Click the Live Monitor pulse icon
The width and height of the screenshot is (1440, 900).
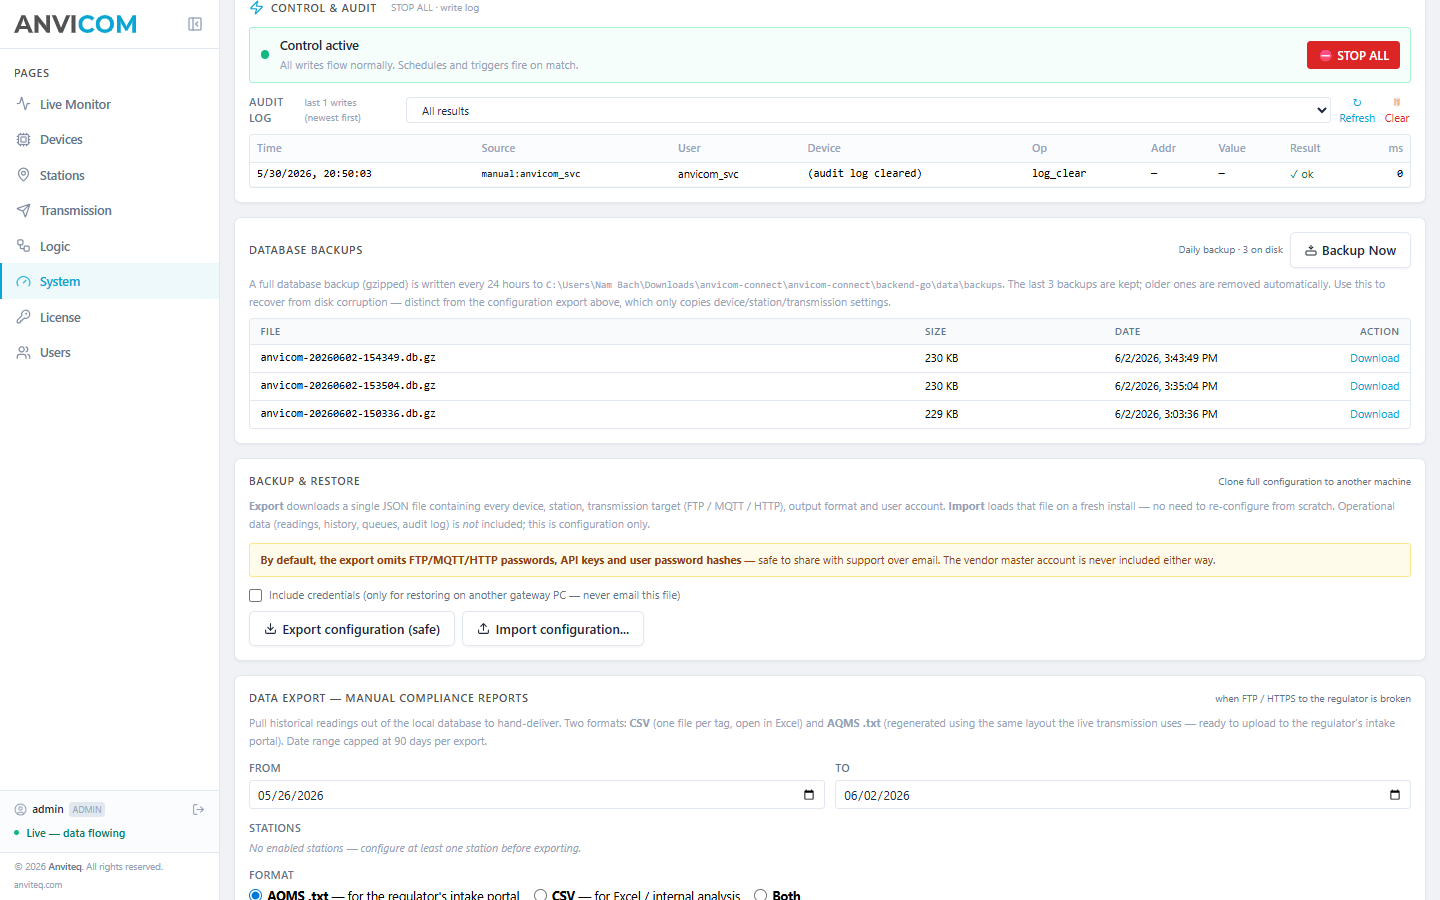click(23, 104)
